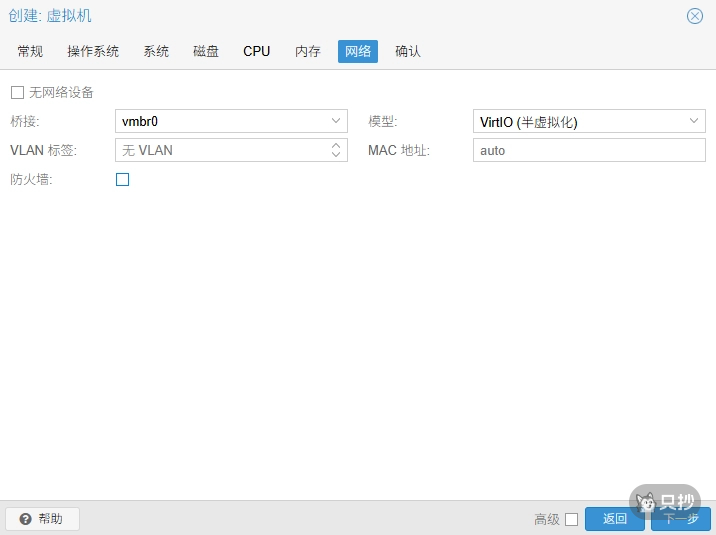
Task: Click the help question mark icon
Action: pos(26,519)
